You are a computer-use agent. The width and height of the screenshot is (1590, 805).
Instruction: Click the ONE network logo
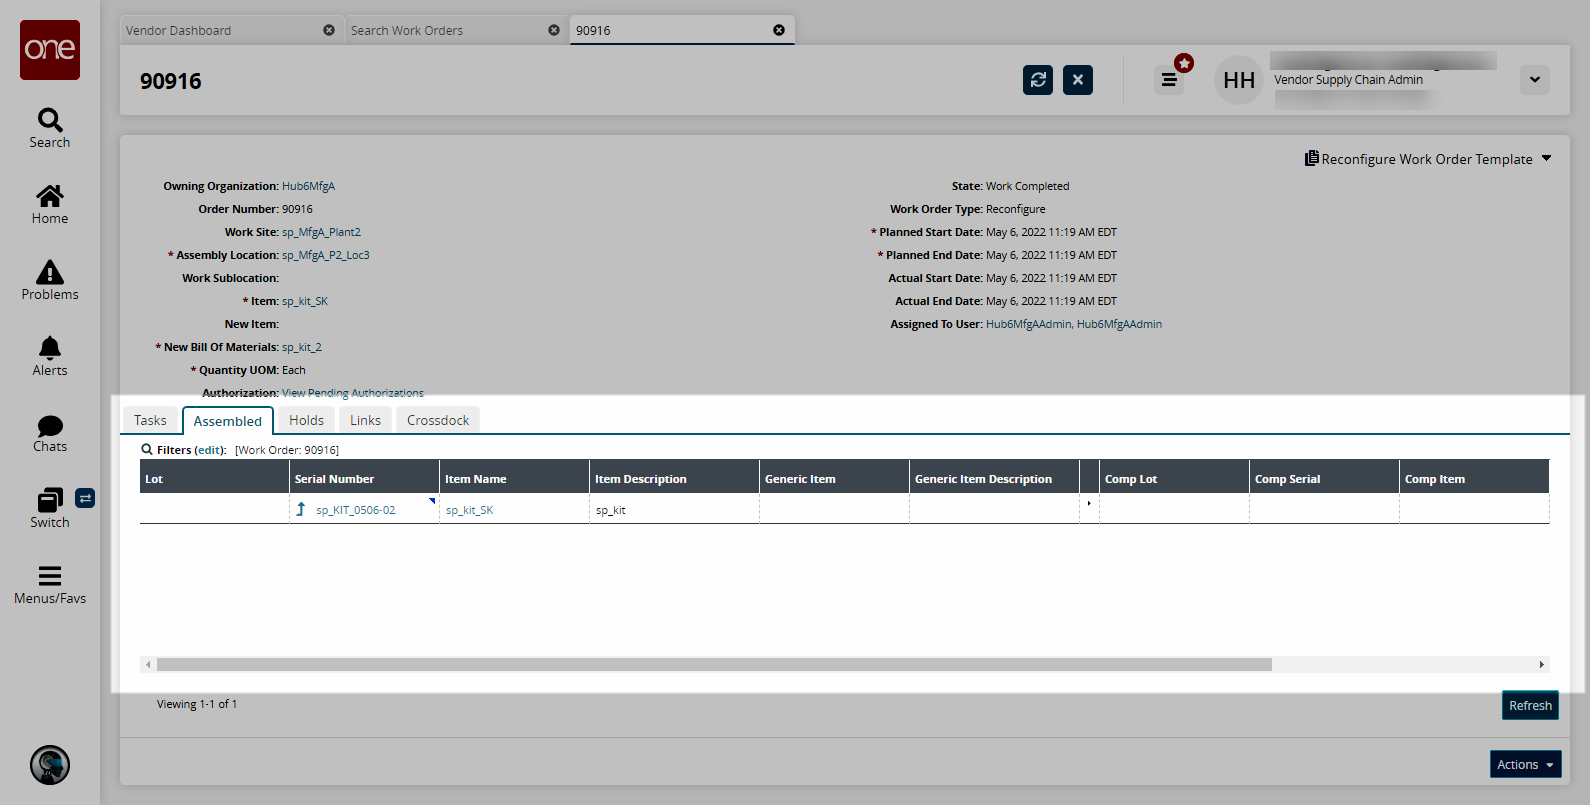coord(50,50)
